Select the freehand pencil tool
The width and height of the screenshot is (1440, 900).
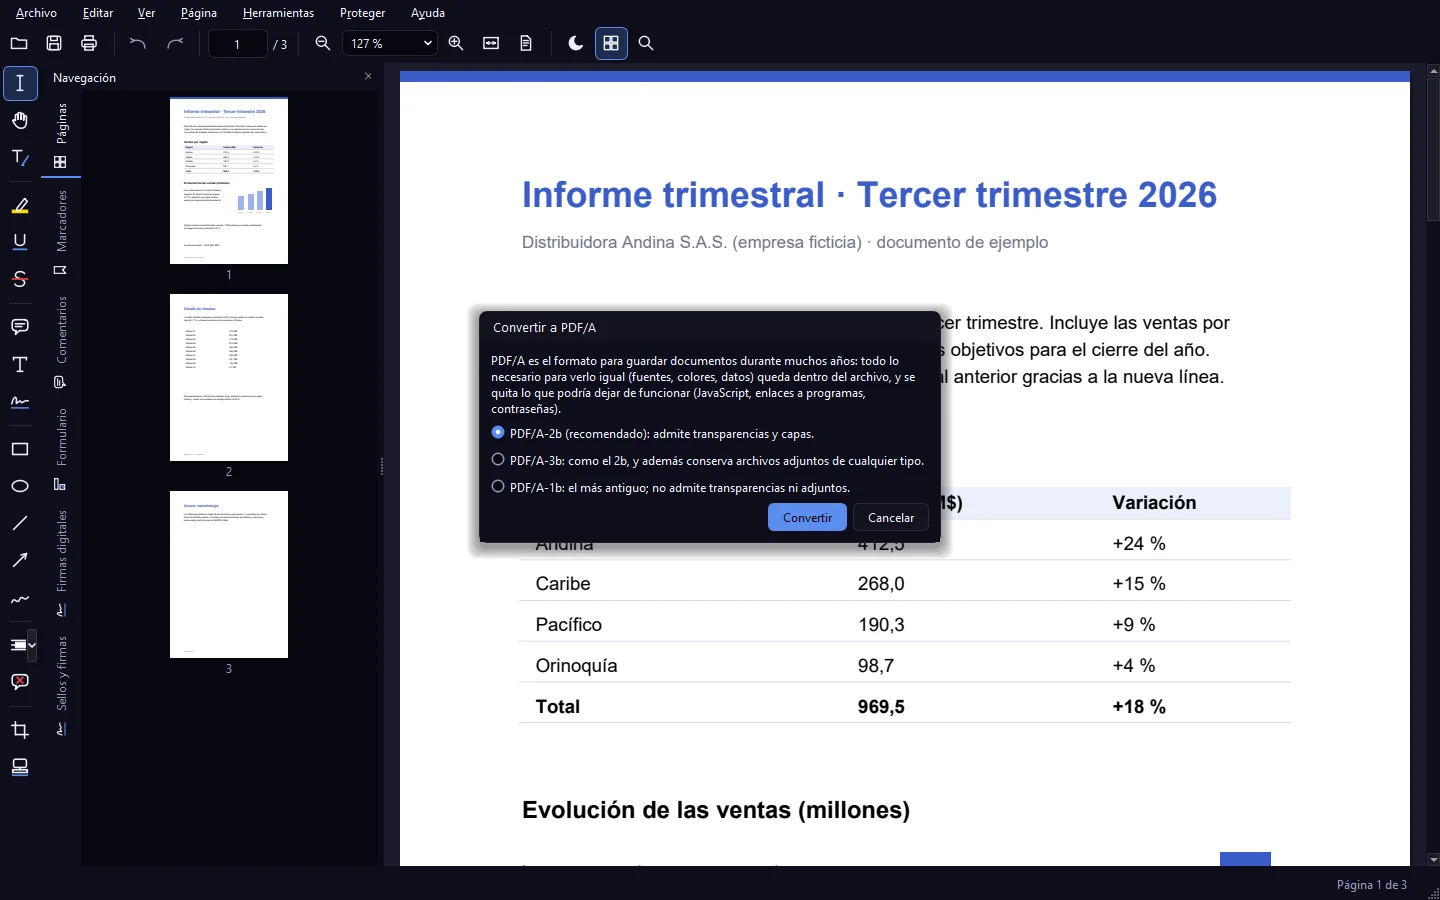click(x=20, y=600)
